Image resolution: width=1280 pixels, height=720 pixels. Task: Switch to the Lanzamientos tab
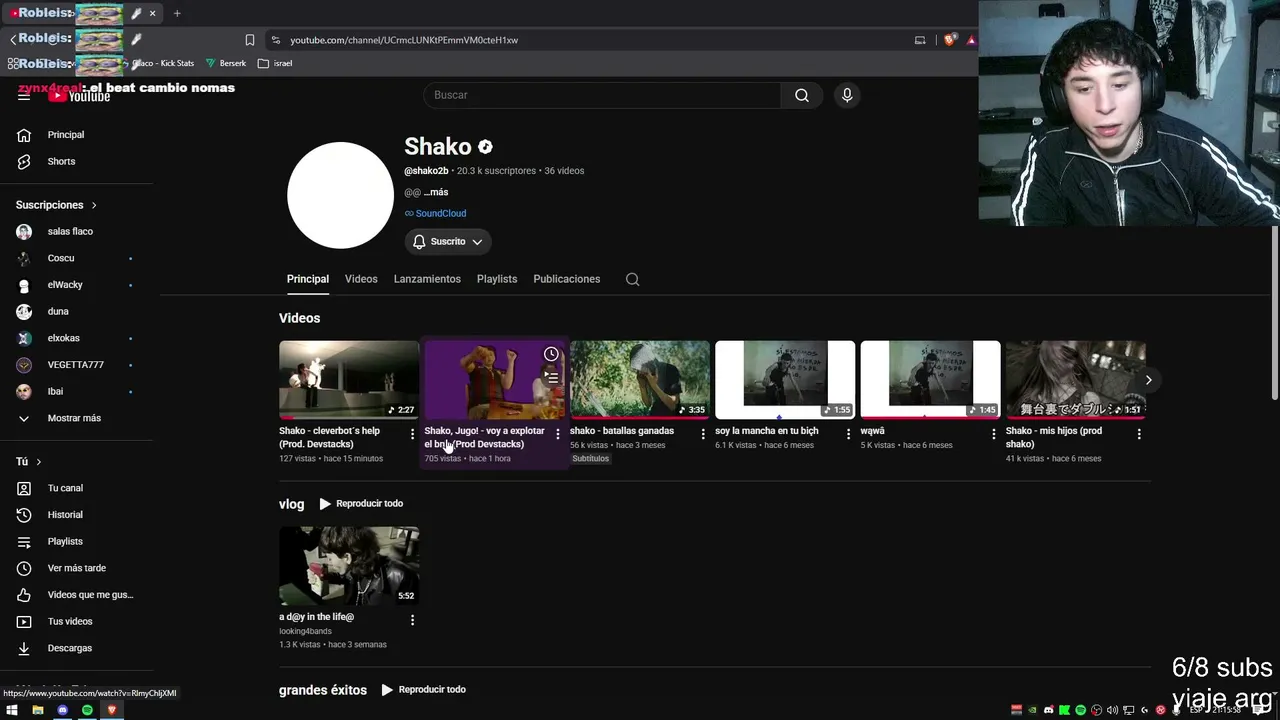(427, 279)
